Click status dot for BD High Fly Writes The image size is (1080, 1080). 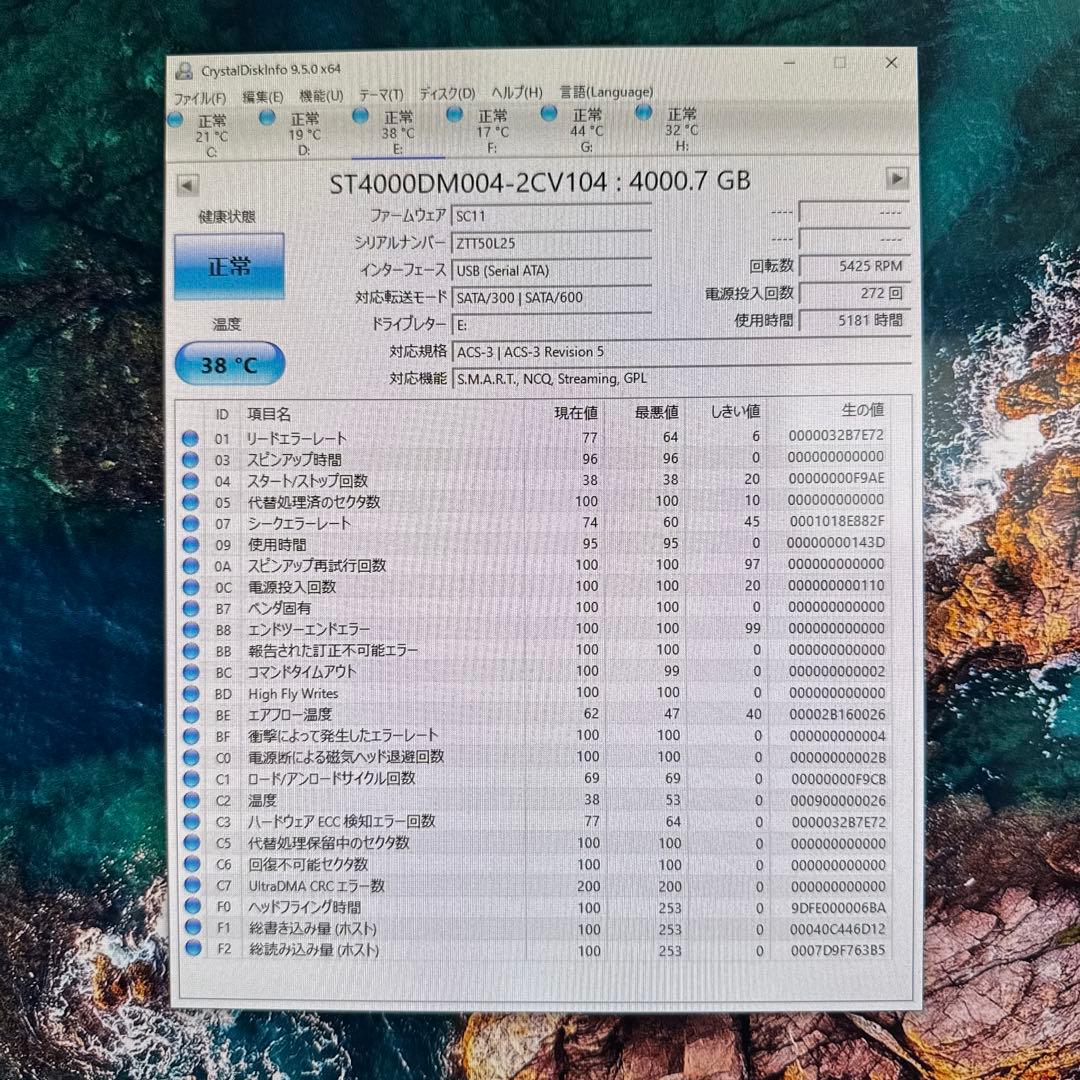191,694
